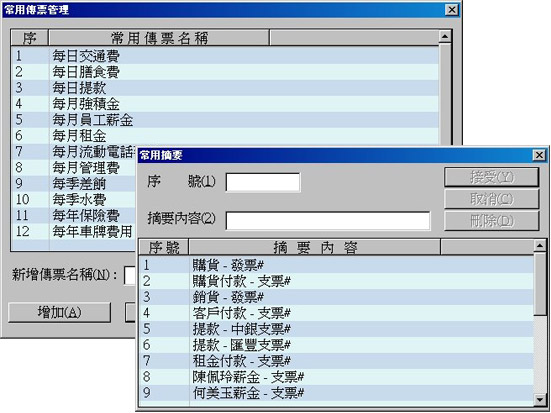Choose summary row 購貨 - 發票#

point(336,265)
